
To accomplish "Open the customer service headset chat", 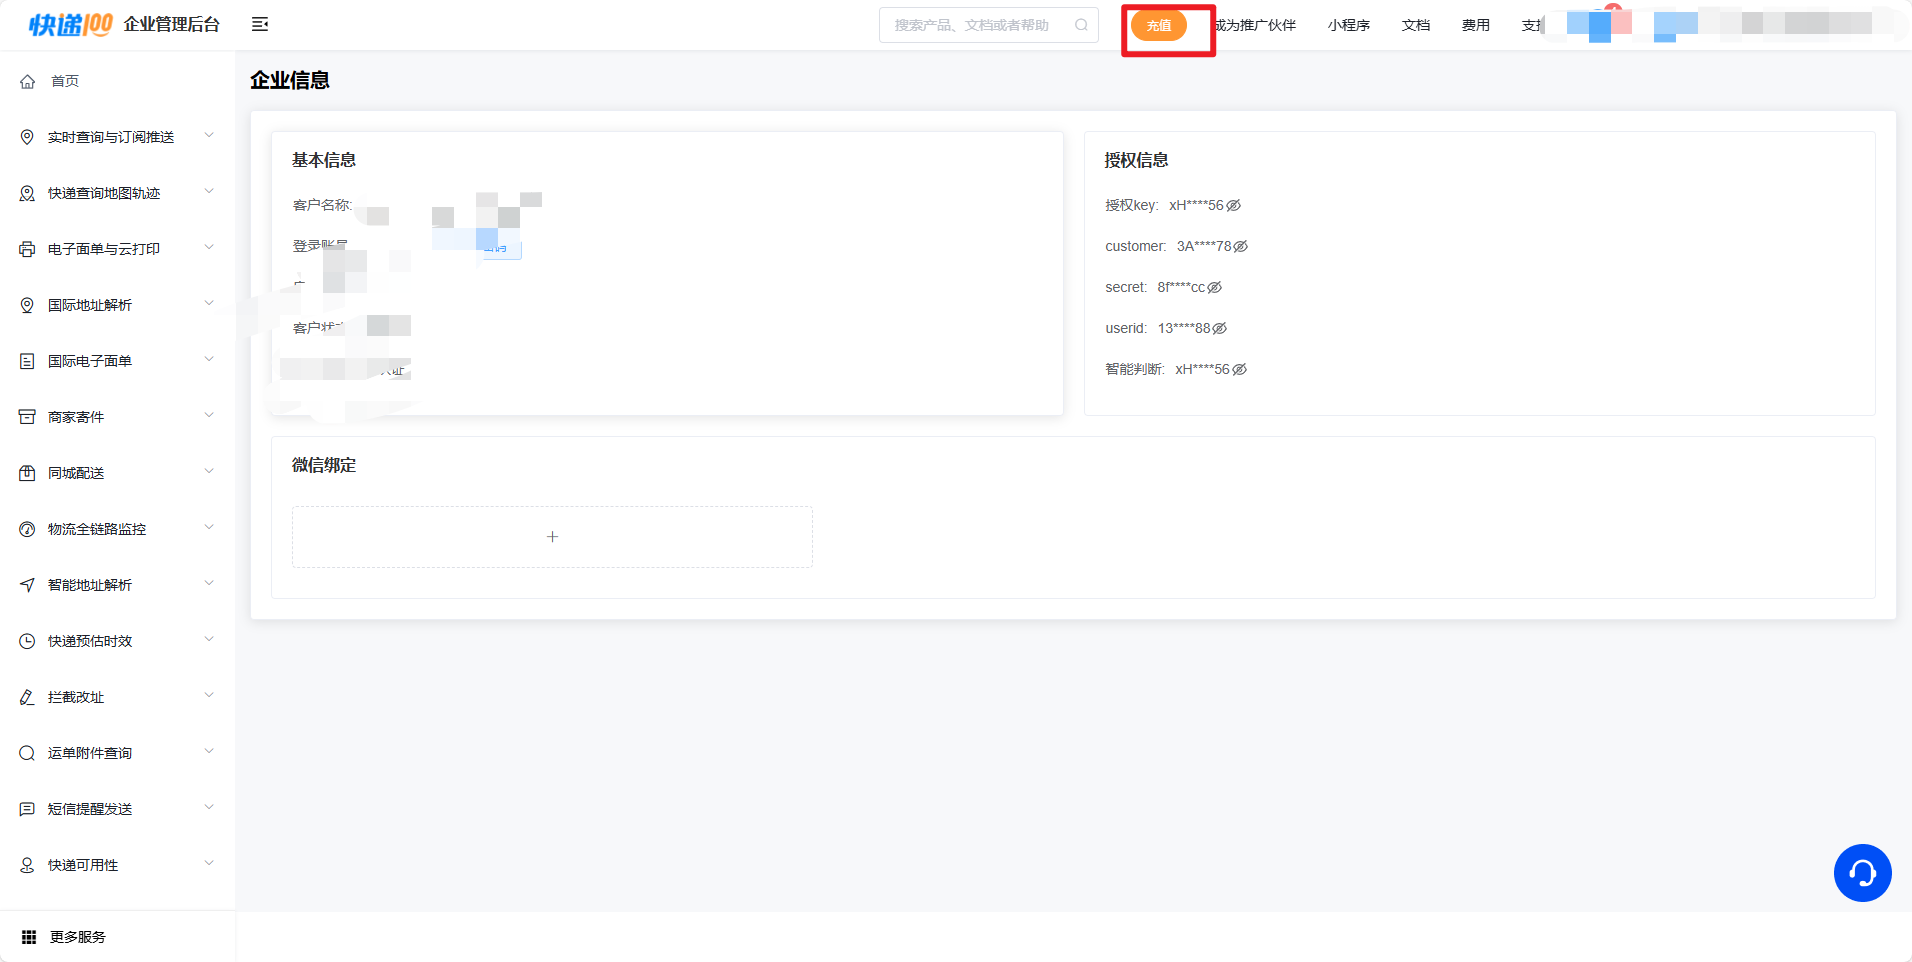I will point(1862,873).
